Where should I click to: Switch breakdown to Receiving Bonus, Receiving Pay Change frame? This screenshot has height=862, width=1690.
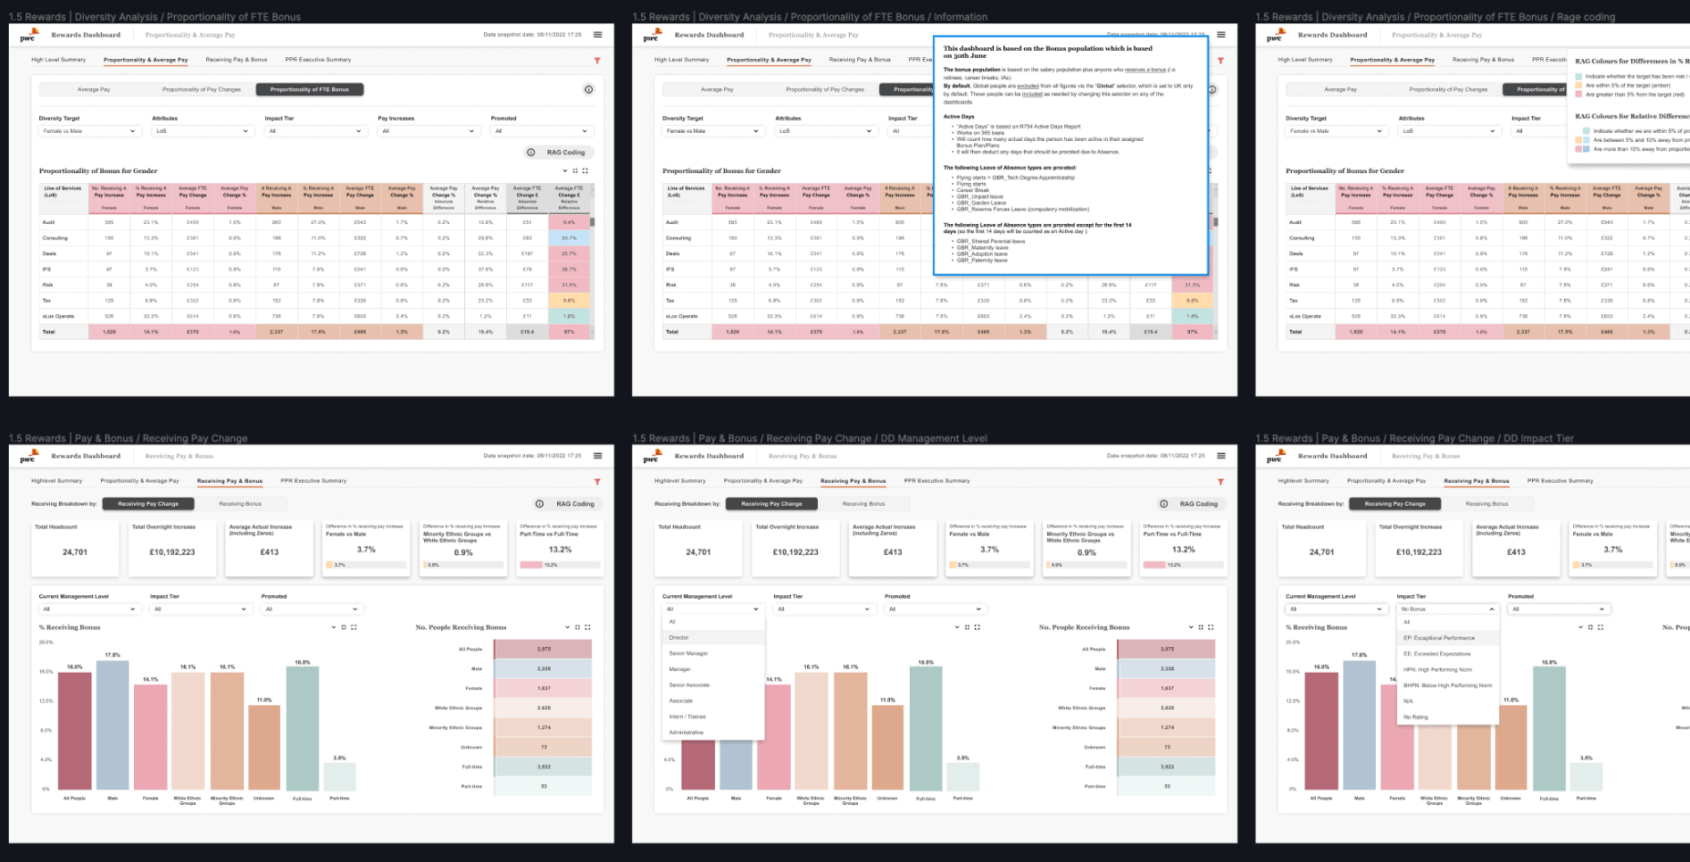tap(240, 504)
